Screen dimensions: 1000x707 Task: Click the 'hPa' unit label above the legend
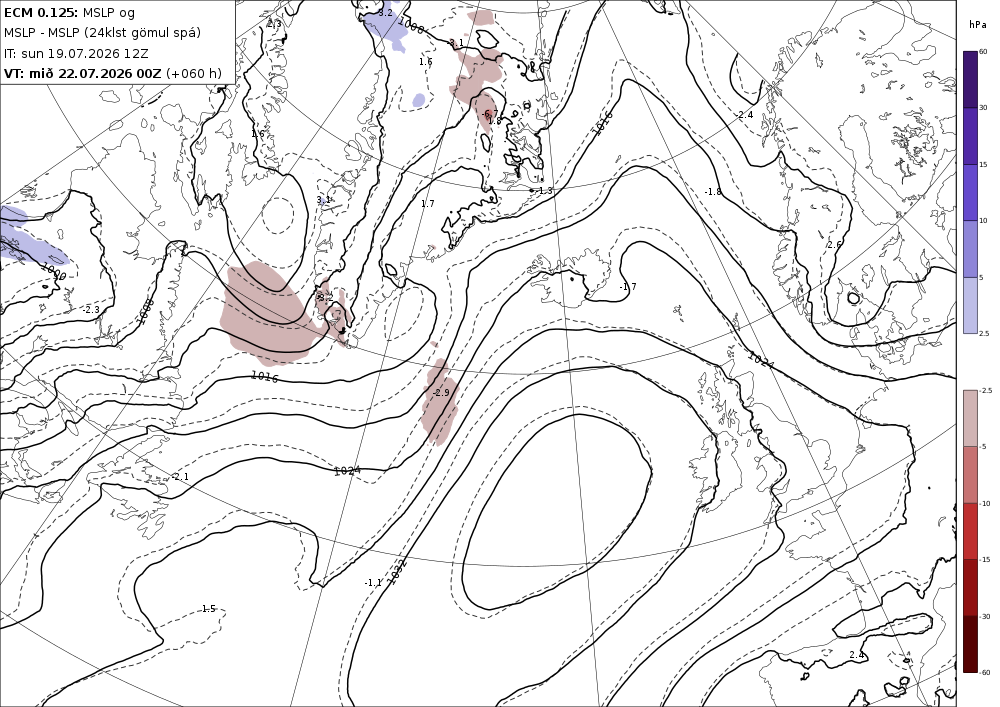(977, 25)
